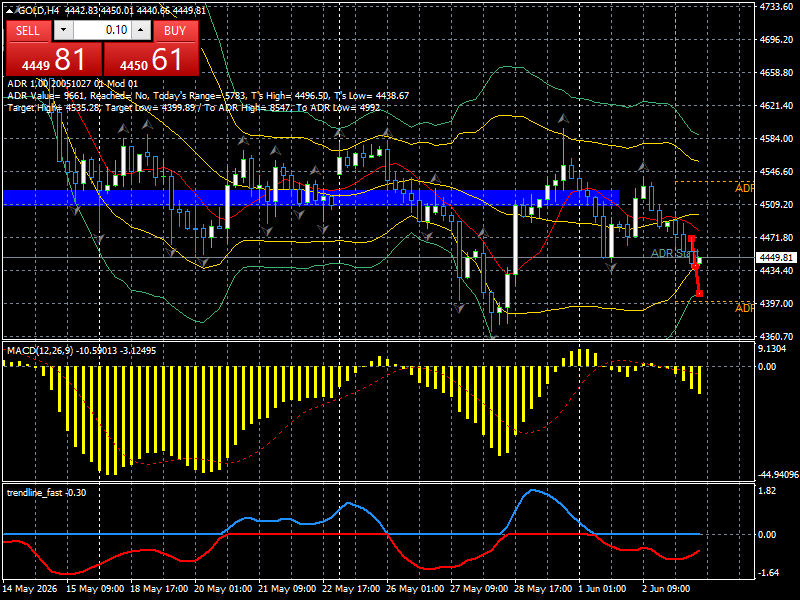Viewport: 800px width, 600px height.
Task: Click the 18 May 17:00 time label
Action: tap(159, 588)
